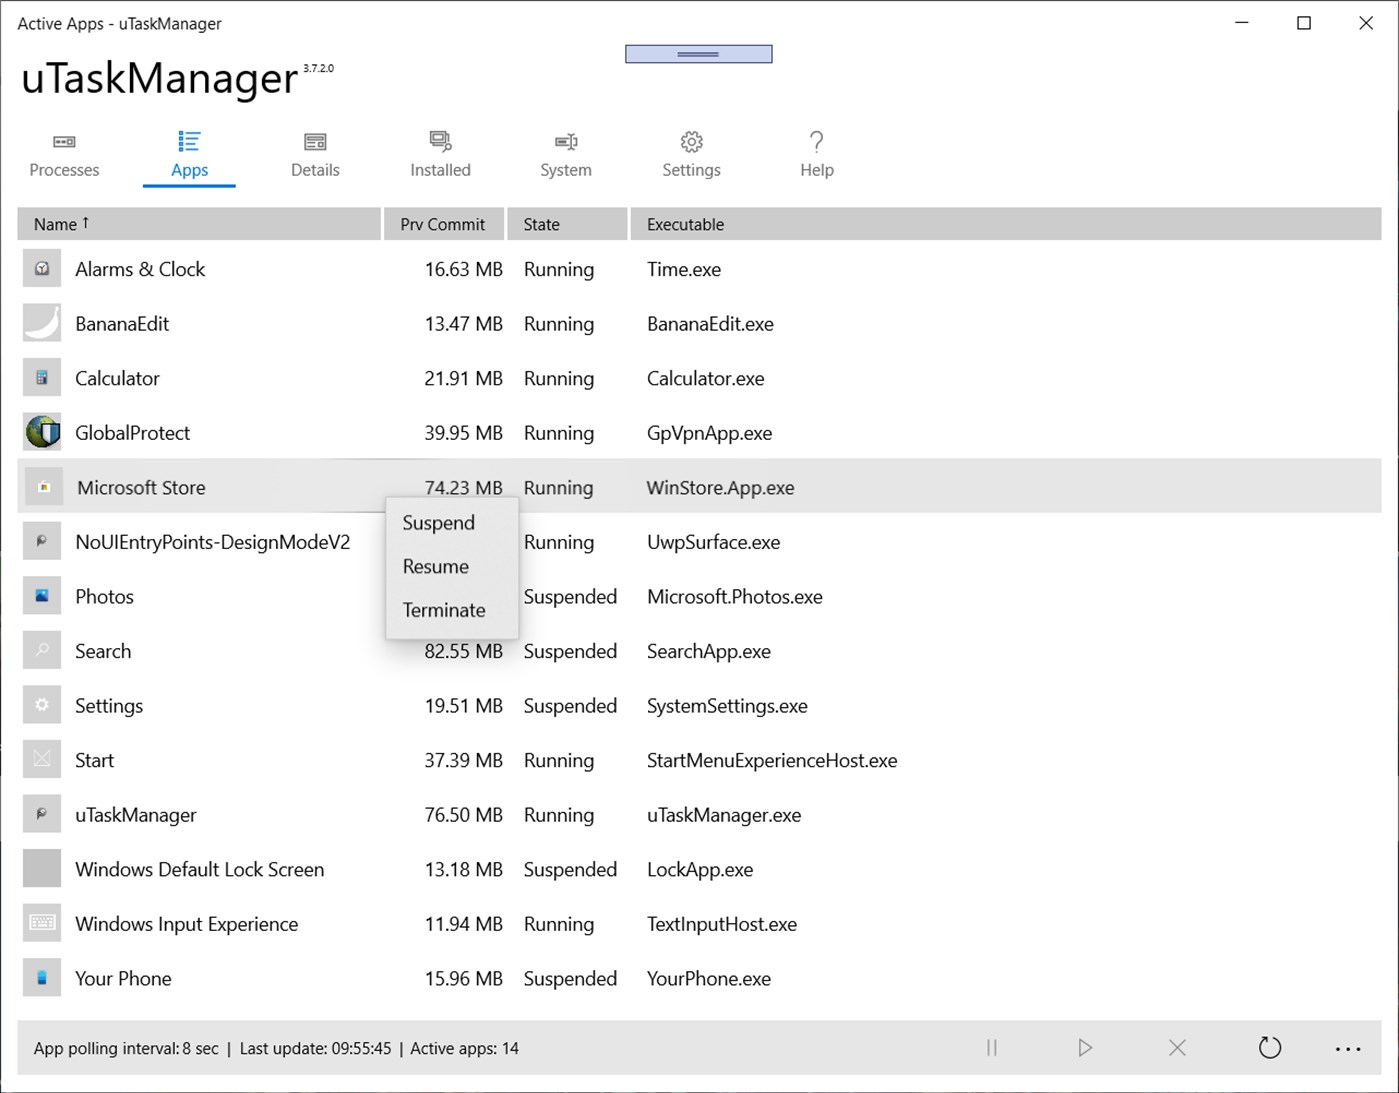Click the BananaEdit crescent app icon

click(41, 322)
